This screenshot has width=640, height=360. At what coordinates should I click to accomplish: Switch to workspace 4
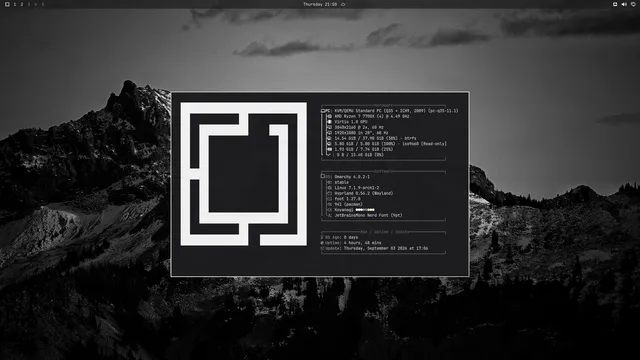[36, 4]
